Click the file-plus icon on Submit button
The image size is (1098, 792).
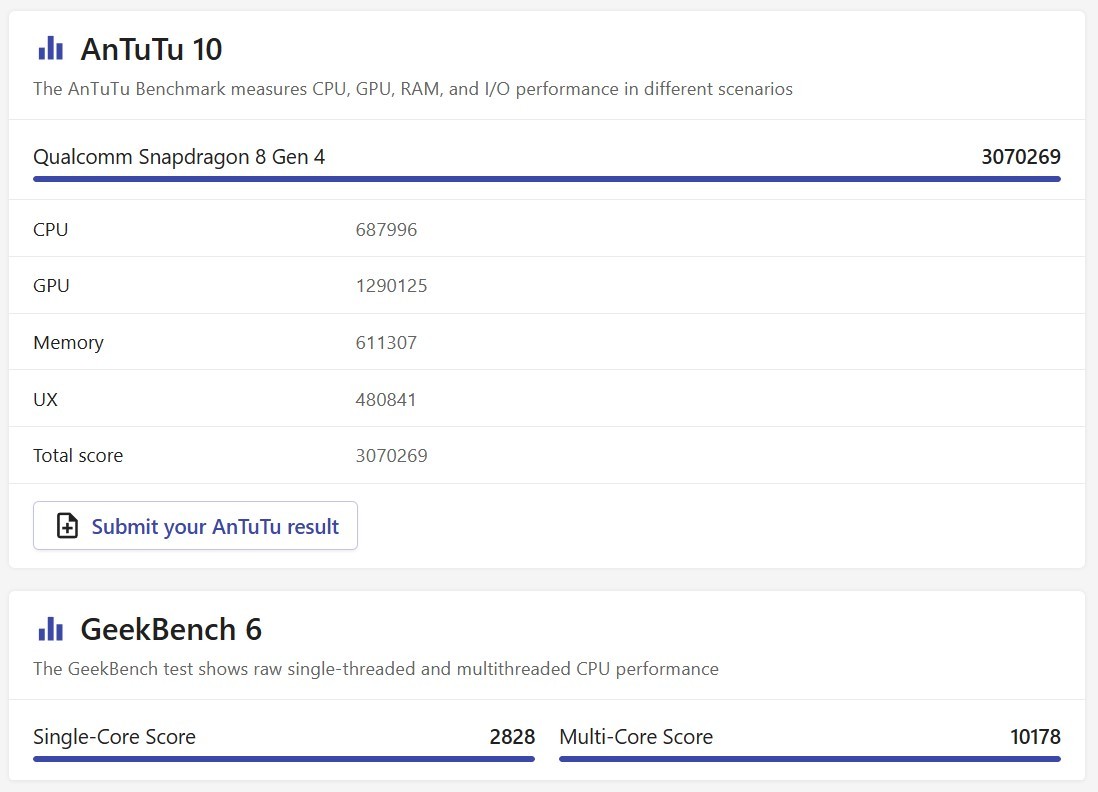pyautogui.click(x=67, y=526)
